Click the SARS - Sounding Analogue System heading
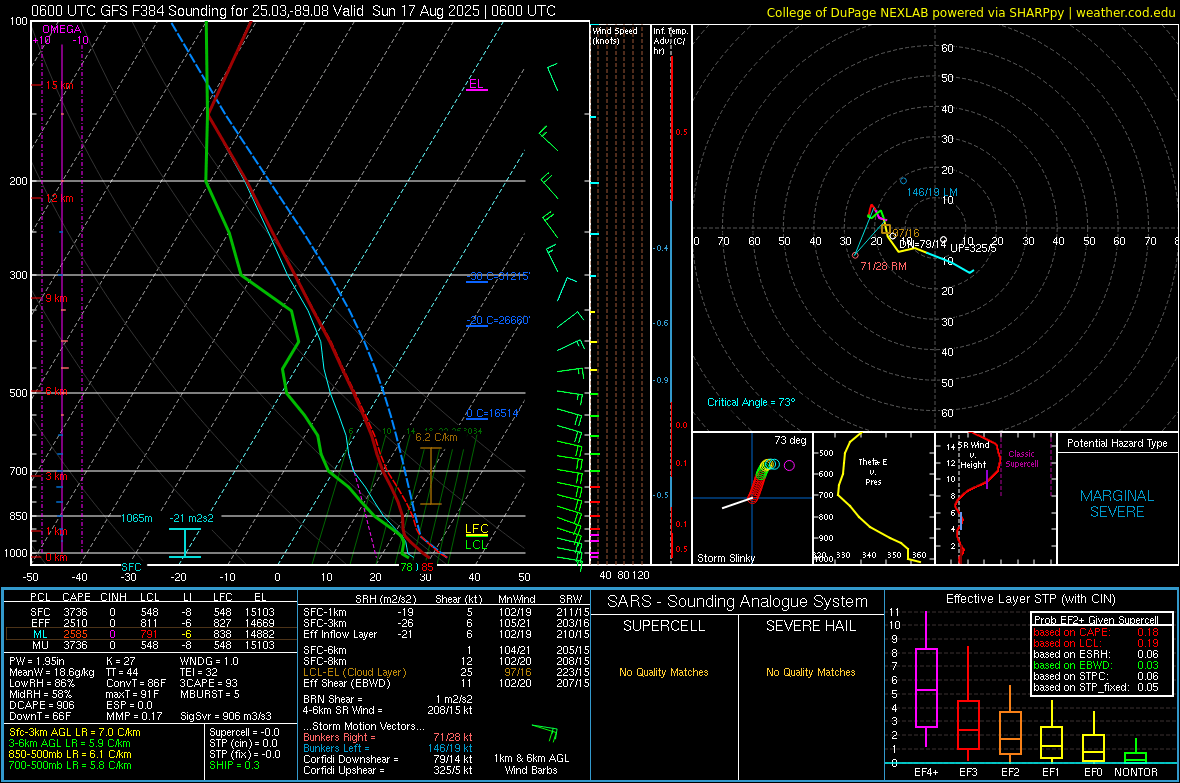Image resolution: width=1180 pixels, height=783 pixels. pyautogui.click(x=738, y=602)
